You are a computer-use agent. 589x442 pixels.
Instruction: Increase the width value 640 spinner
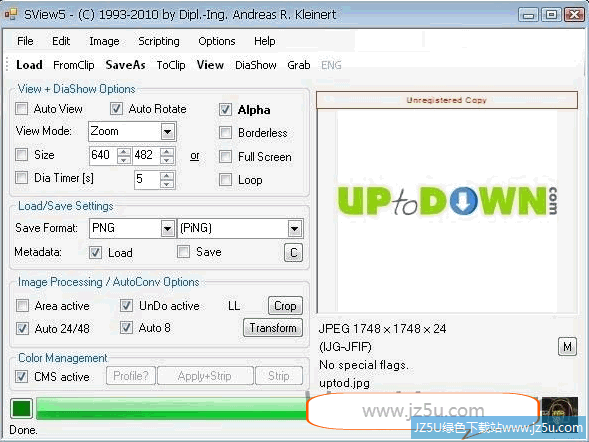pos(124,151)
